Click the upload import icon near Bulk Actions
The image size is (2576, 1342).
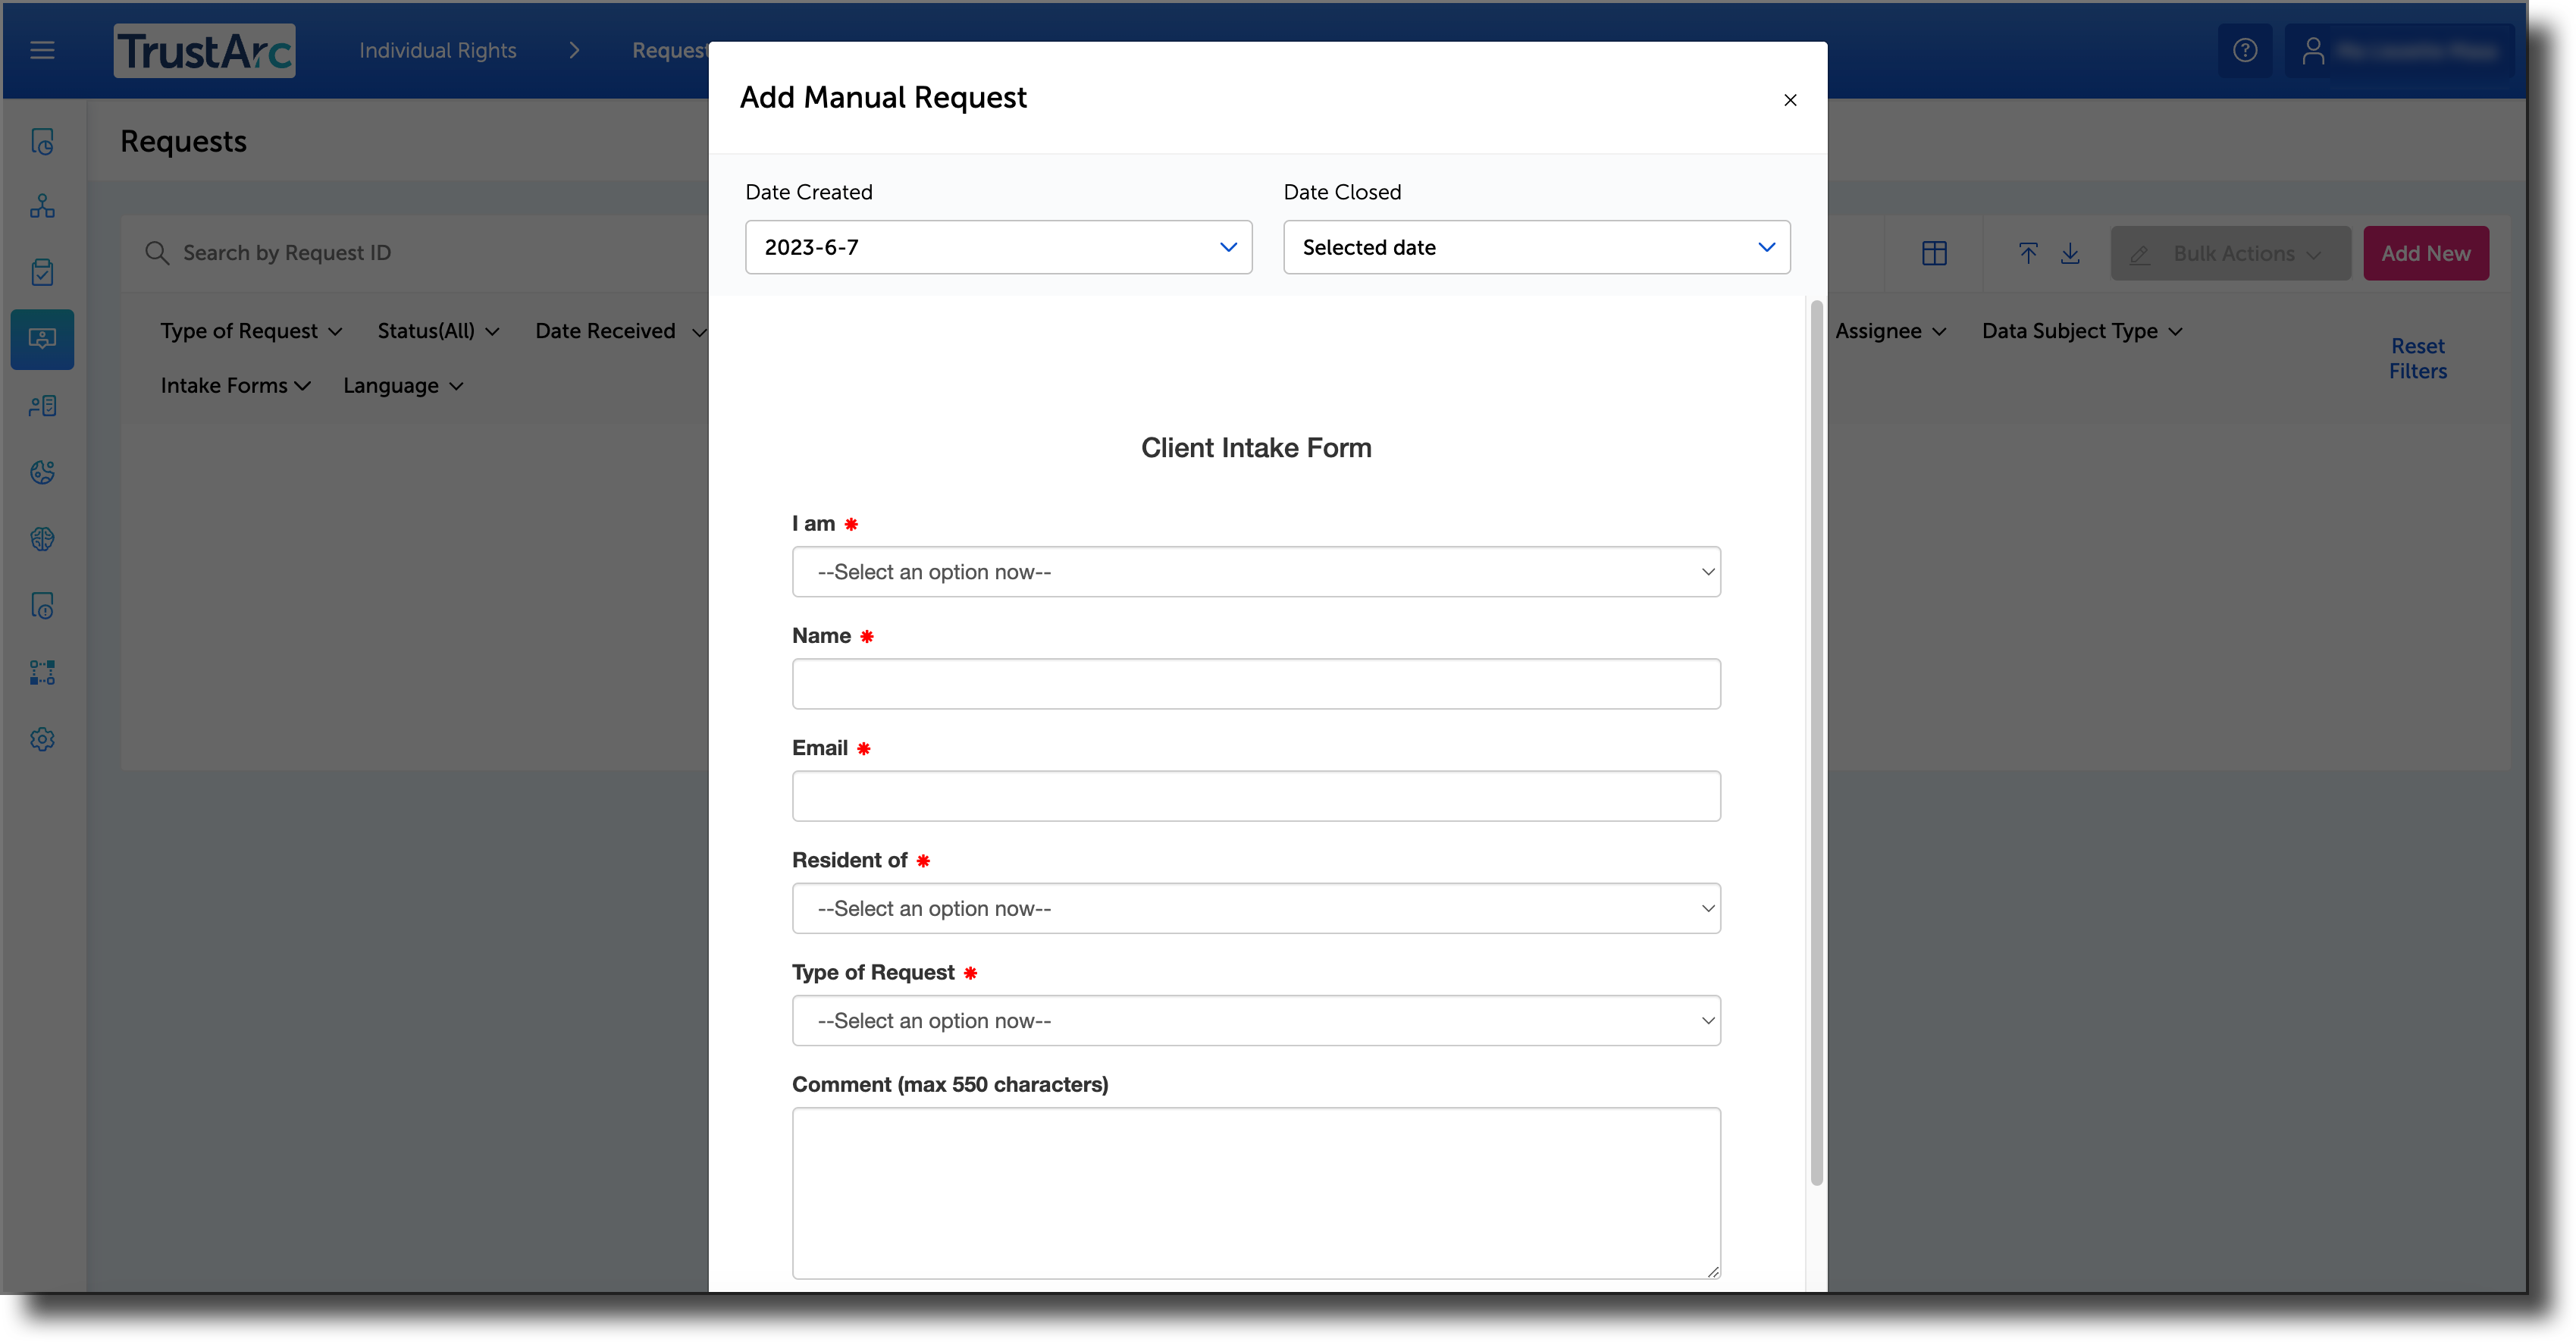tap(2028, 253)
